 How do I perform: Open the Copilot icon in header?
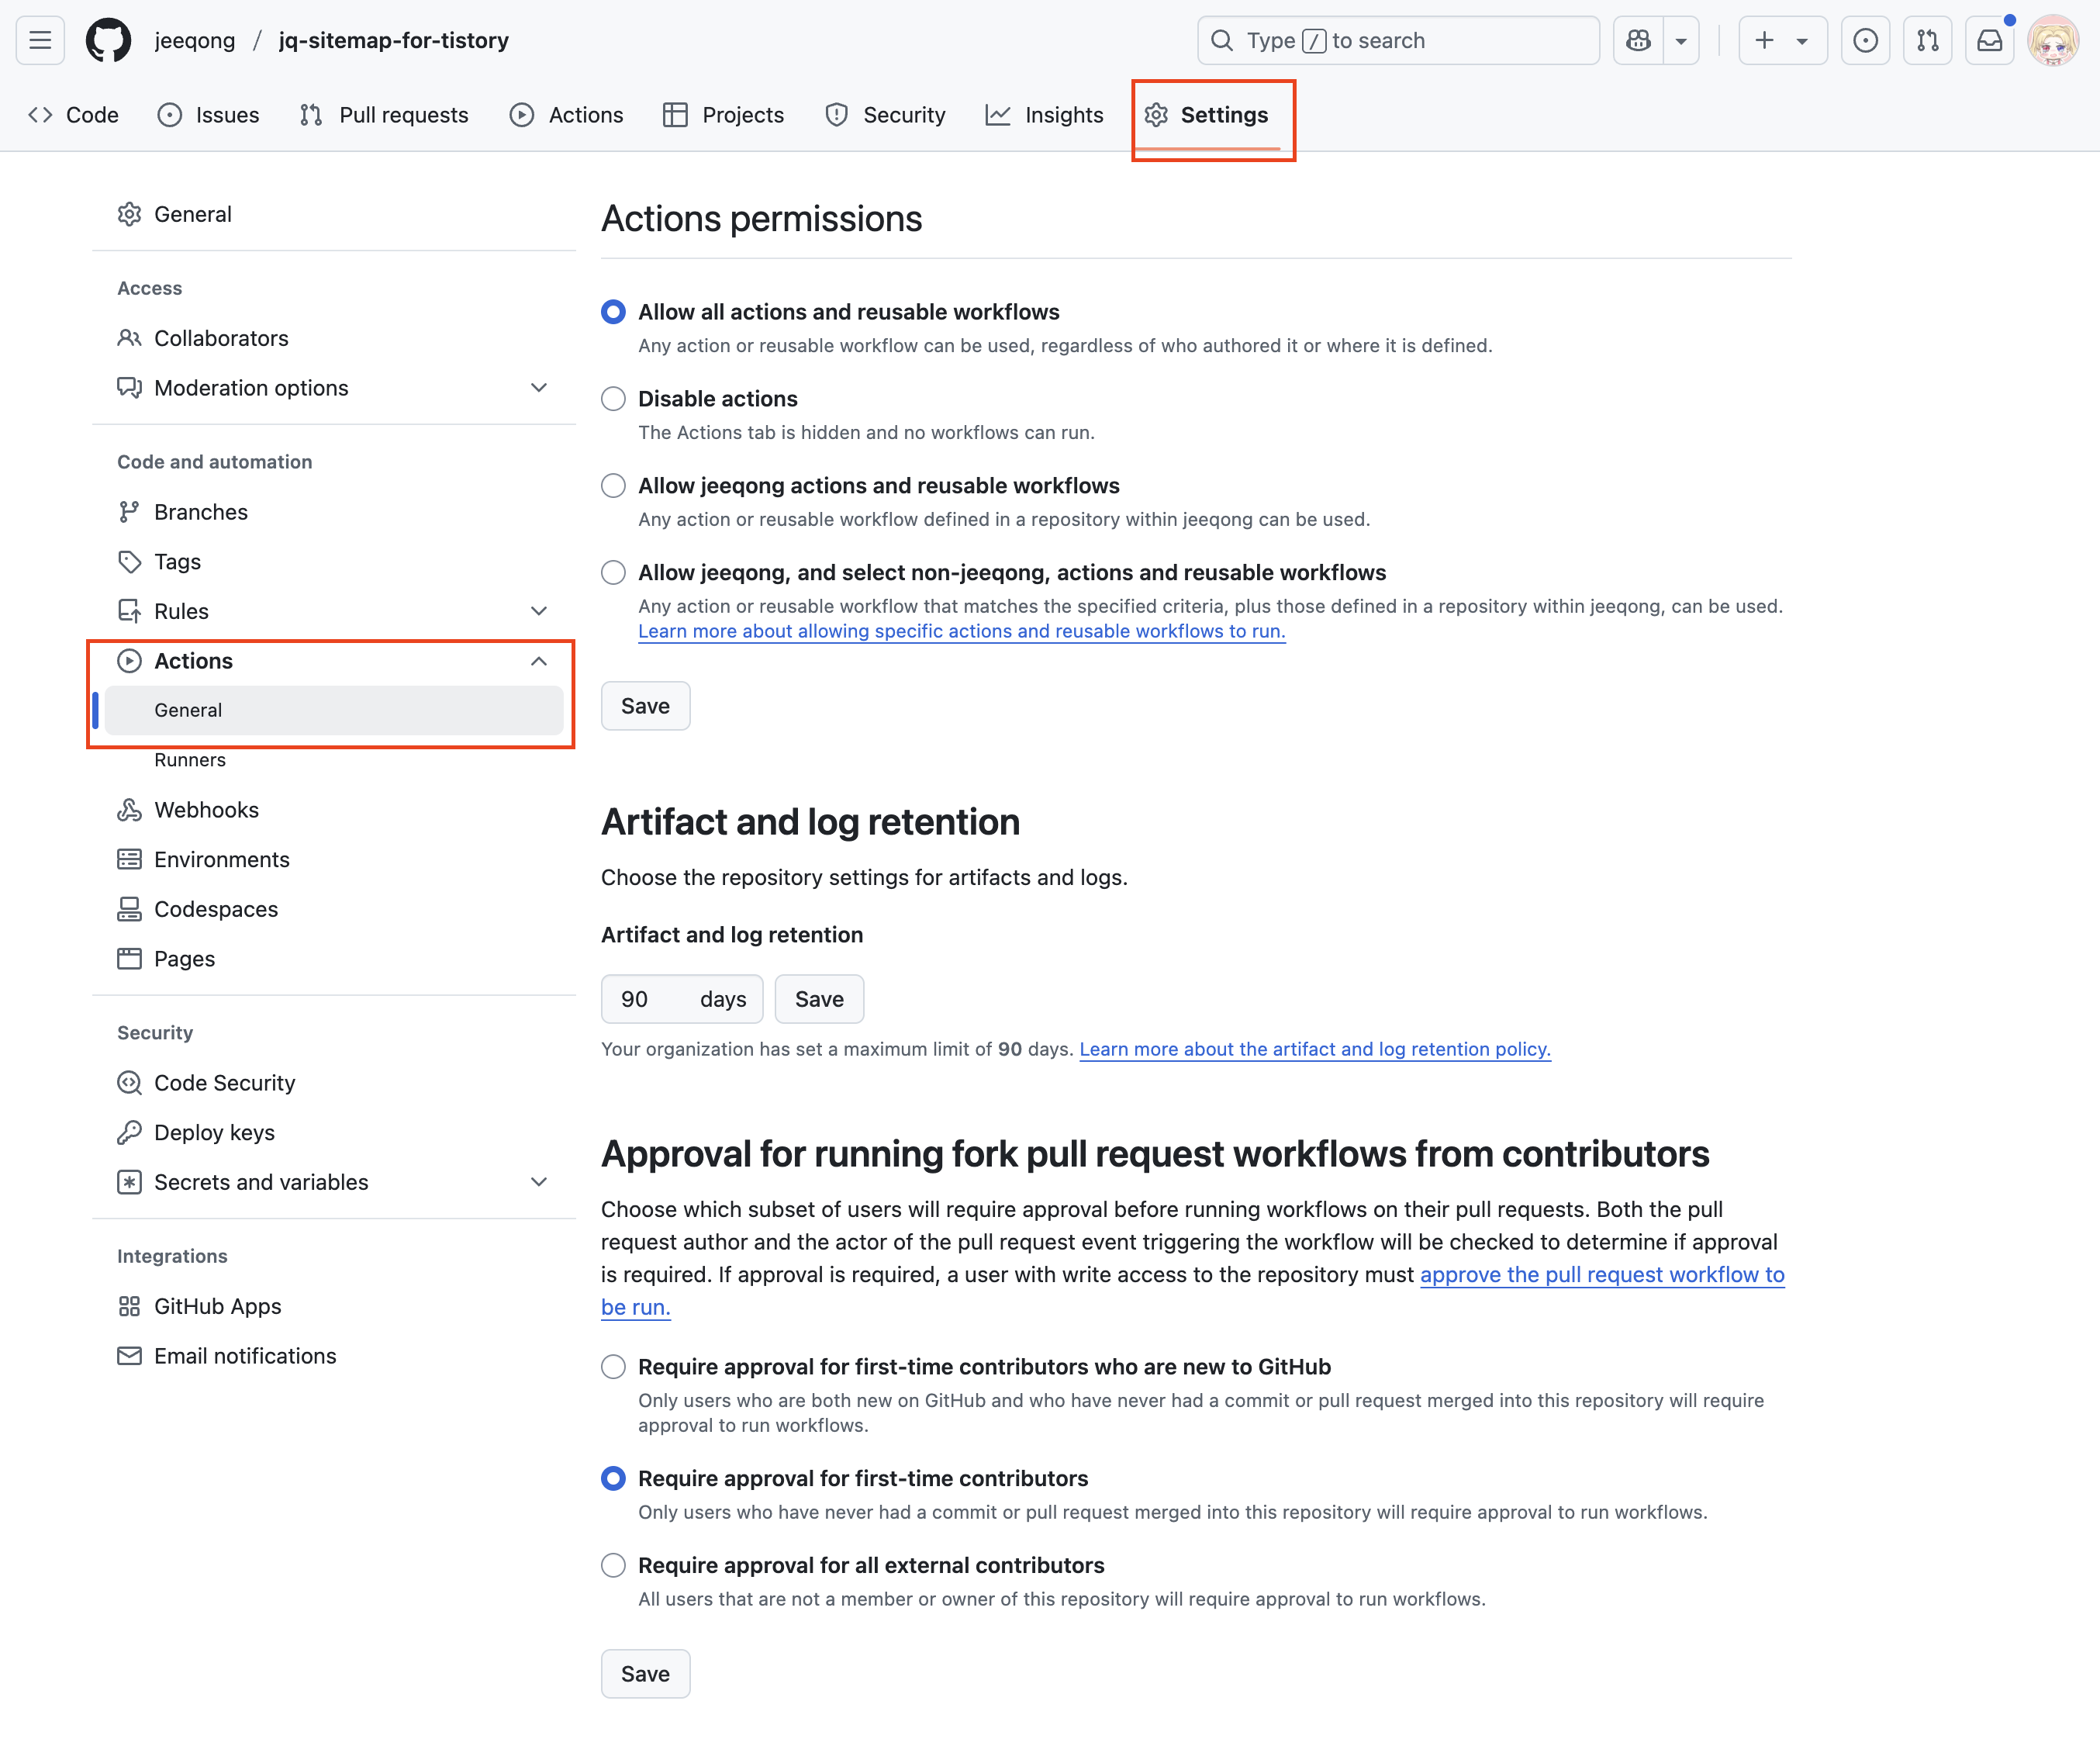(1638, 40)
